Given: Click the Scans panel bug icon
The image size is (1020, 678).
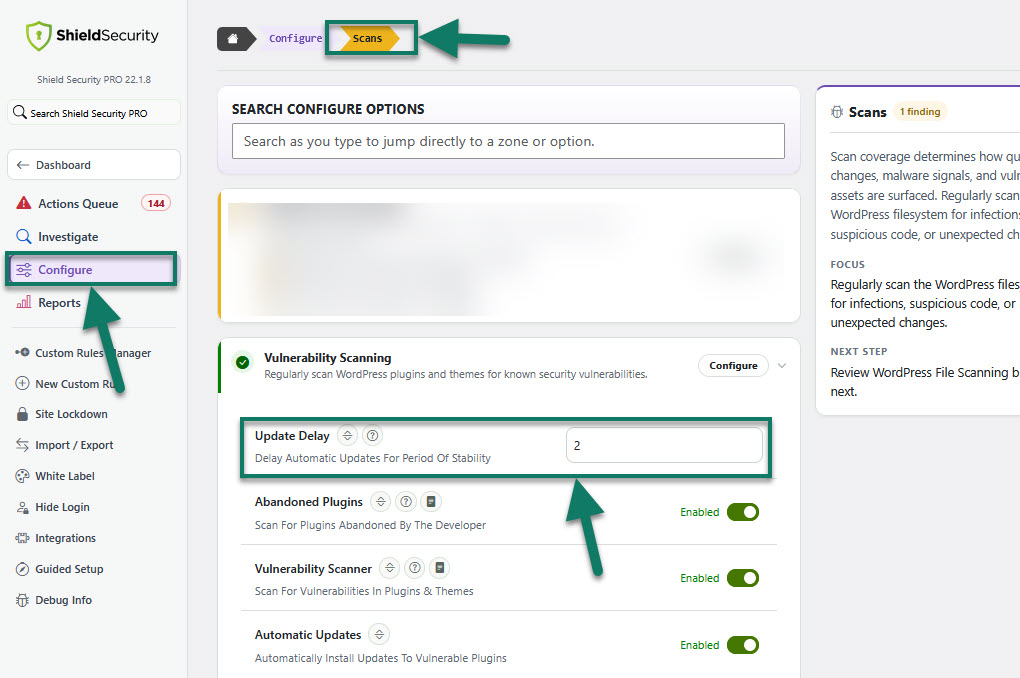Looking at the screenshot, I should [837, 112].
